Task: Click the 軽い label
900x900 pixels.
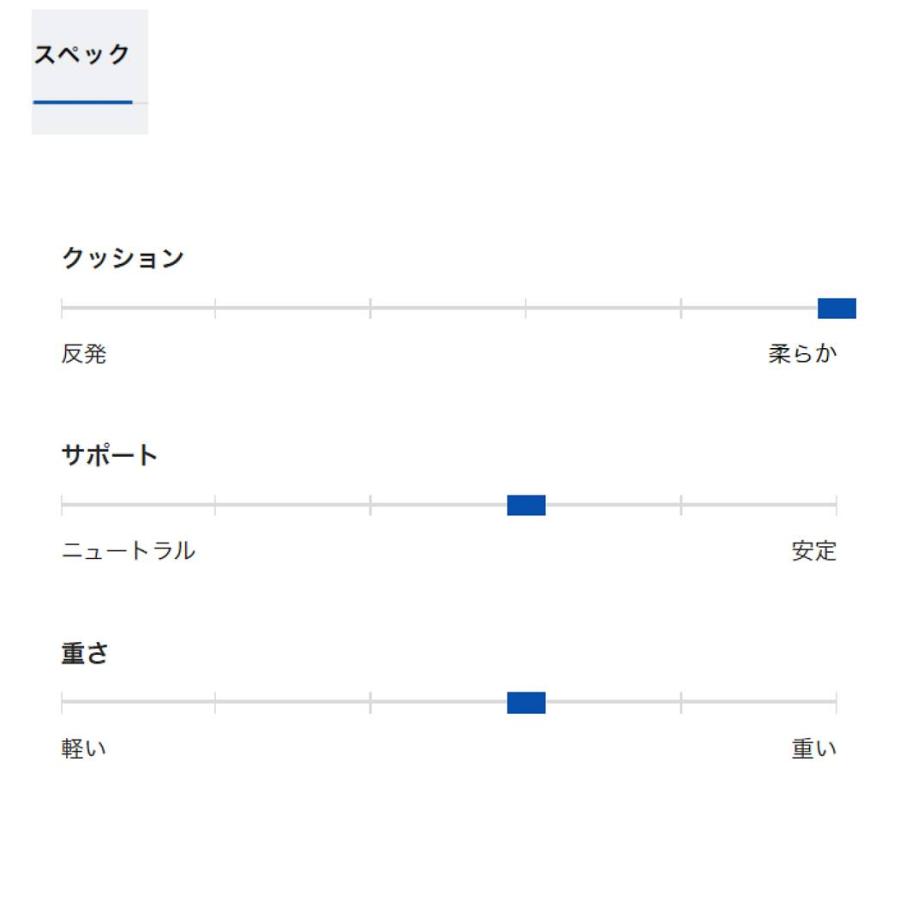Action: (x=84, y=749)
